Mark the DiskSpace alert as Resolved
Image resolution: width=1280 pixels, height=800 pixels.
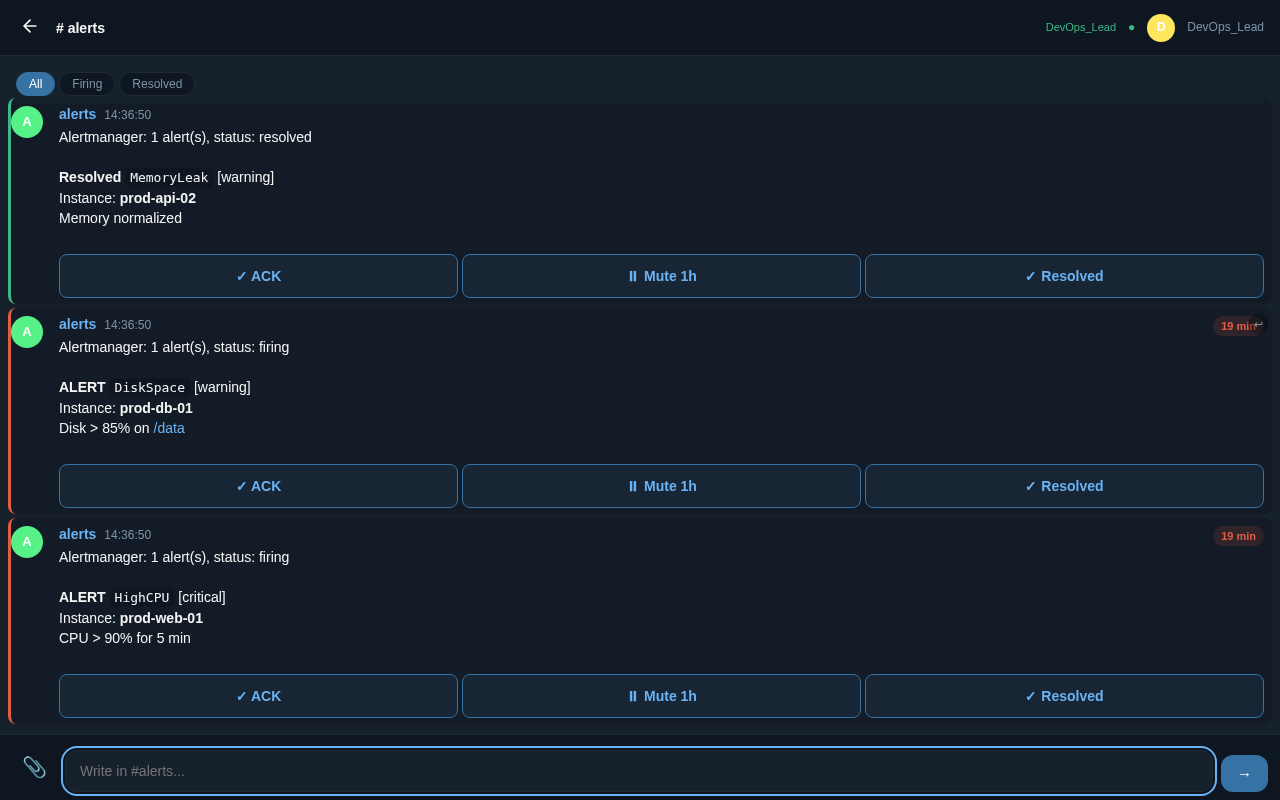[1064, 486]
